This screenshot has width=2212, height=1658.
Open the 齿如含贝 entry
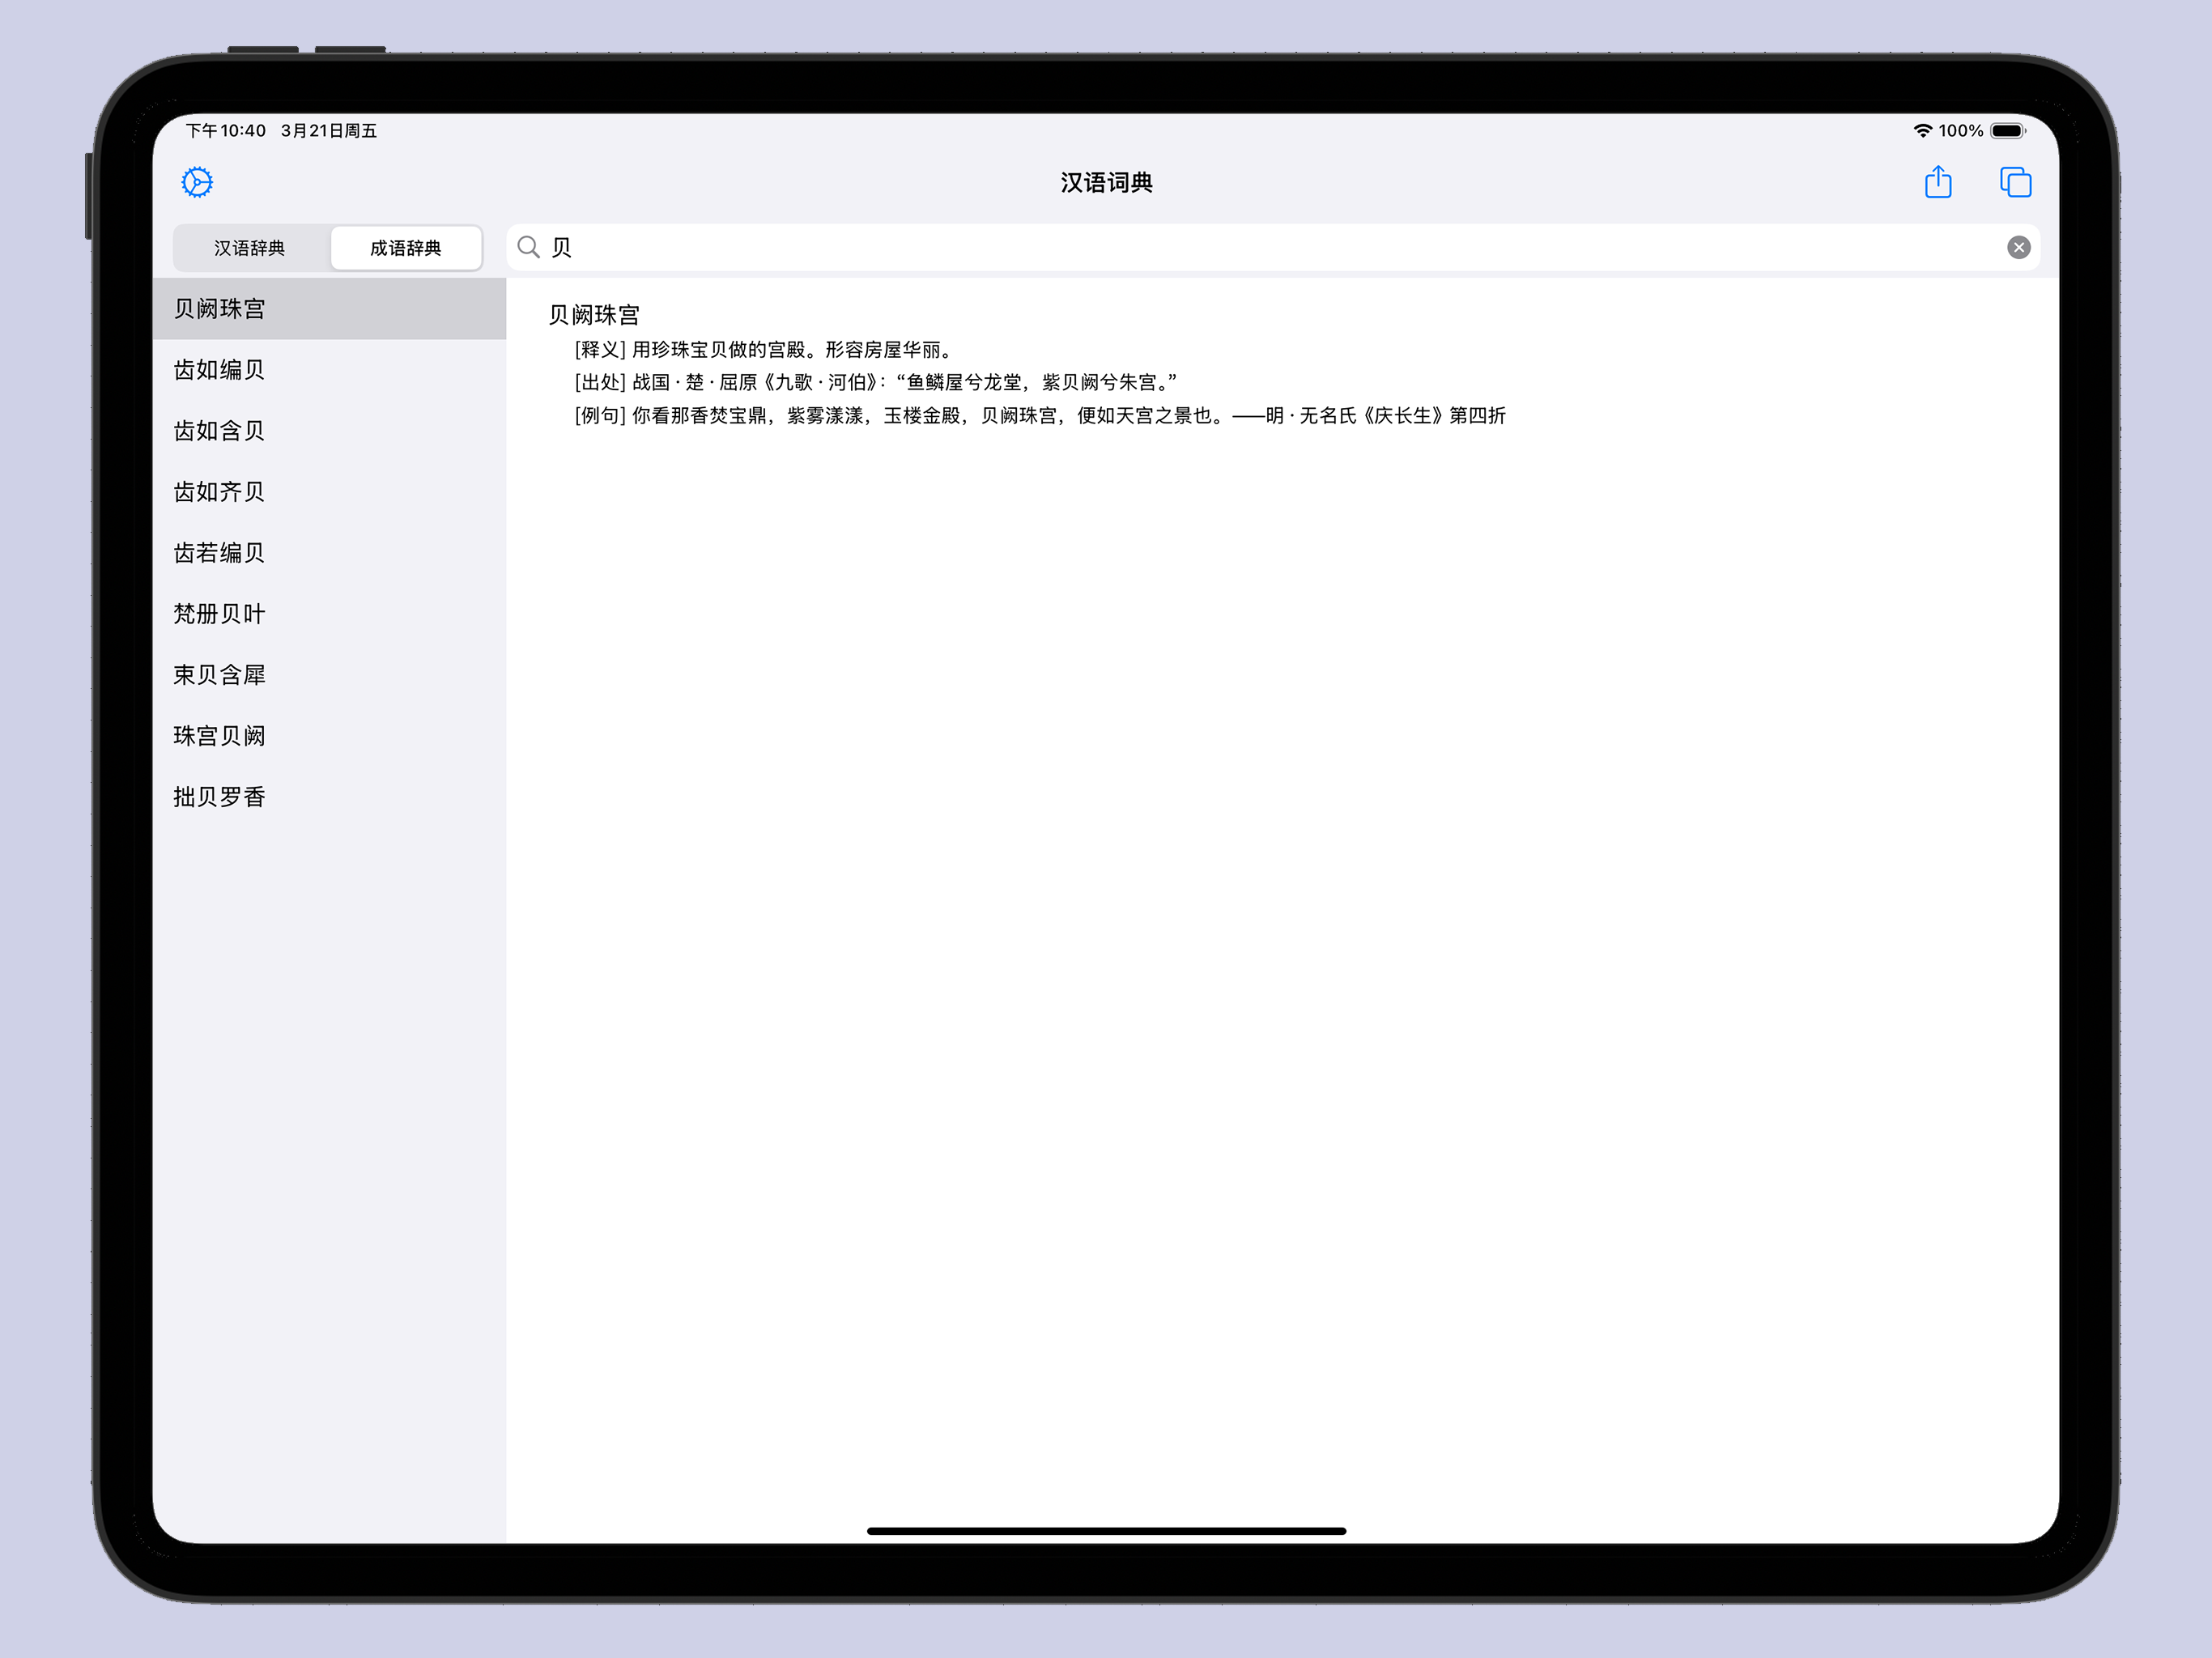(x=329, y=431)
